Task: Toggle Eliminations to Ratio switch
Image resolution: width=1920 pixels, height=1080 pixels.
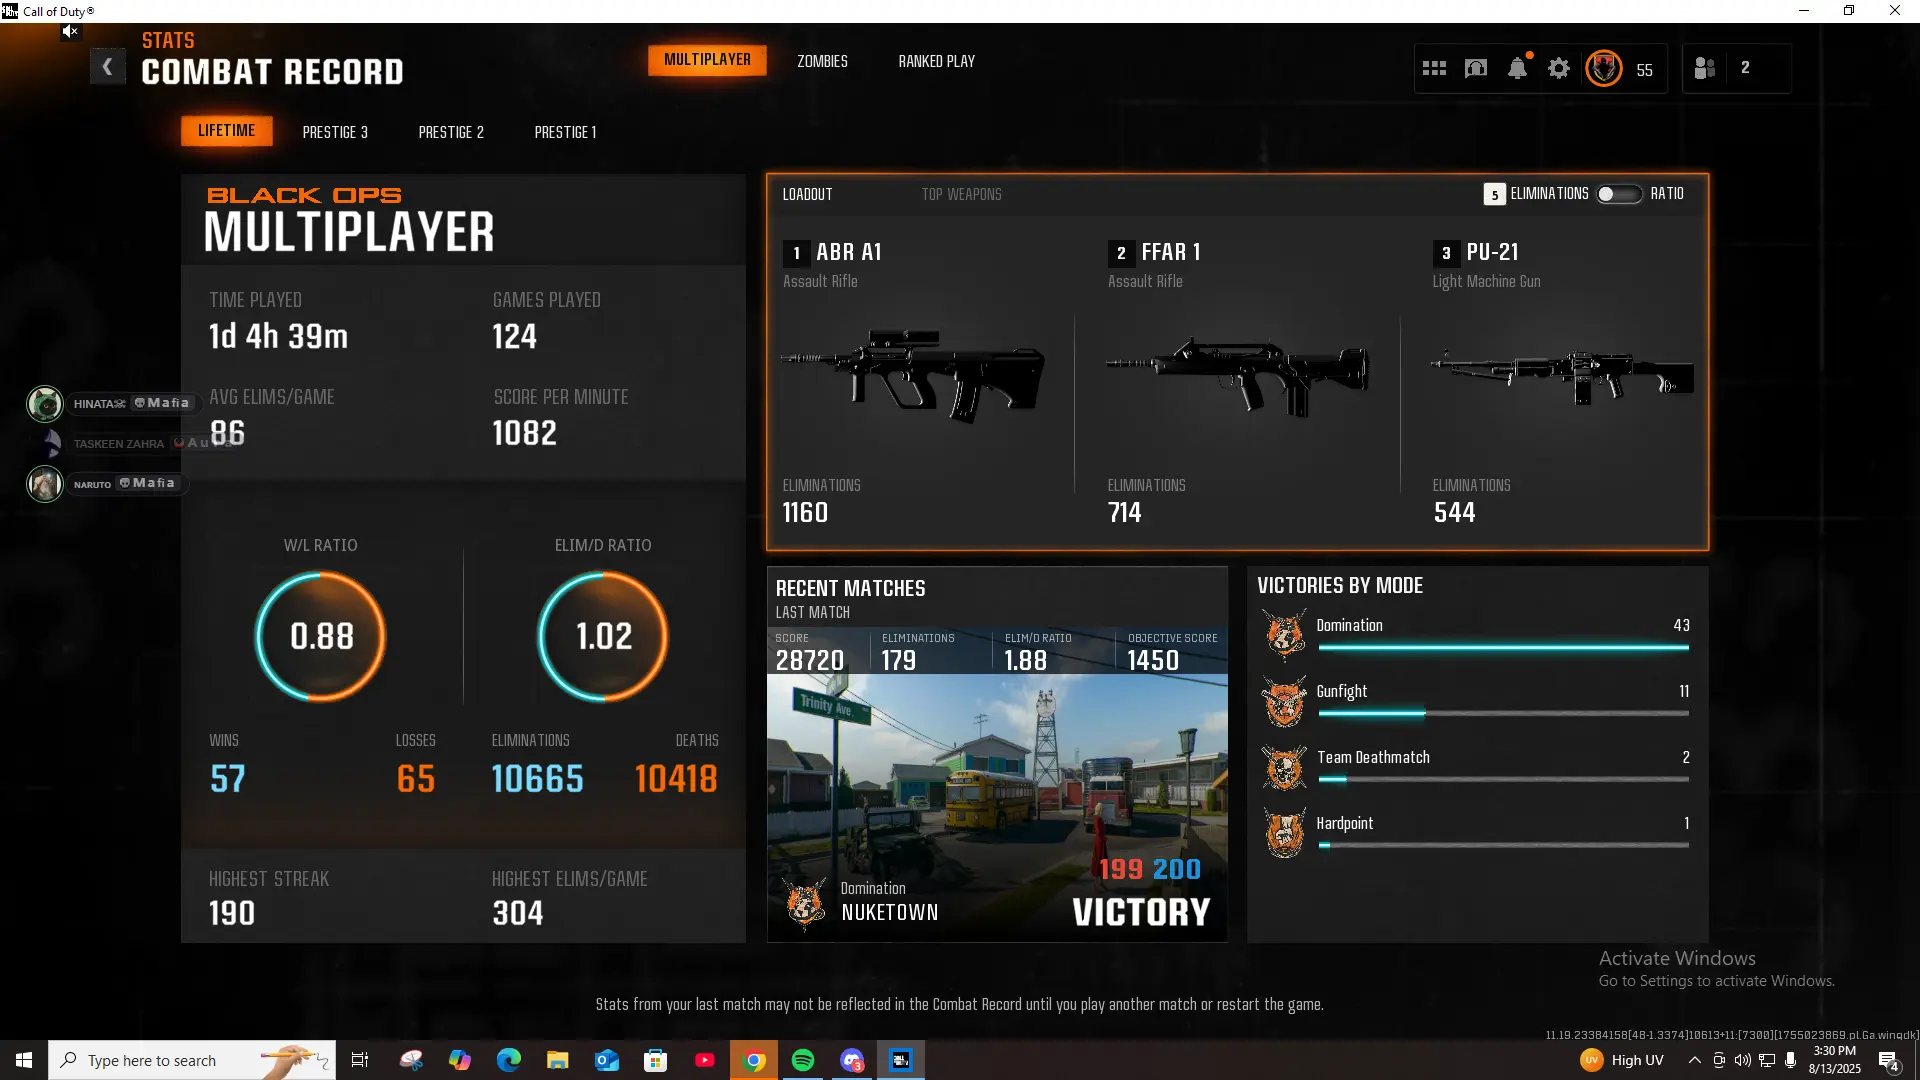Action: [1618, 194]
